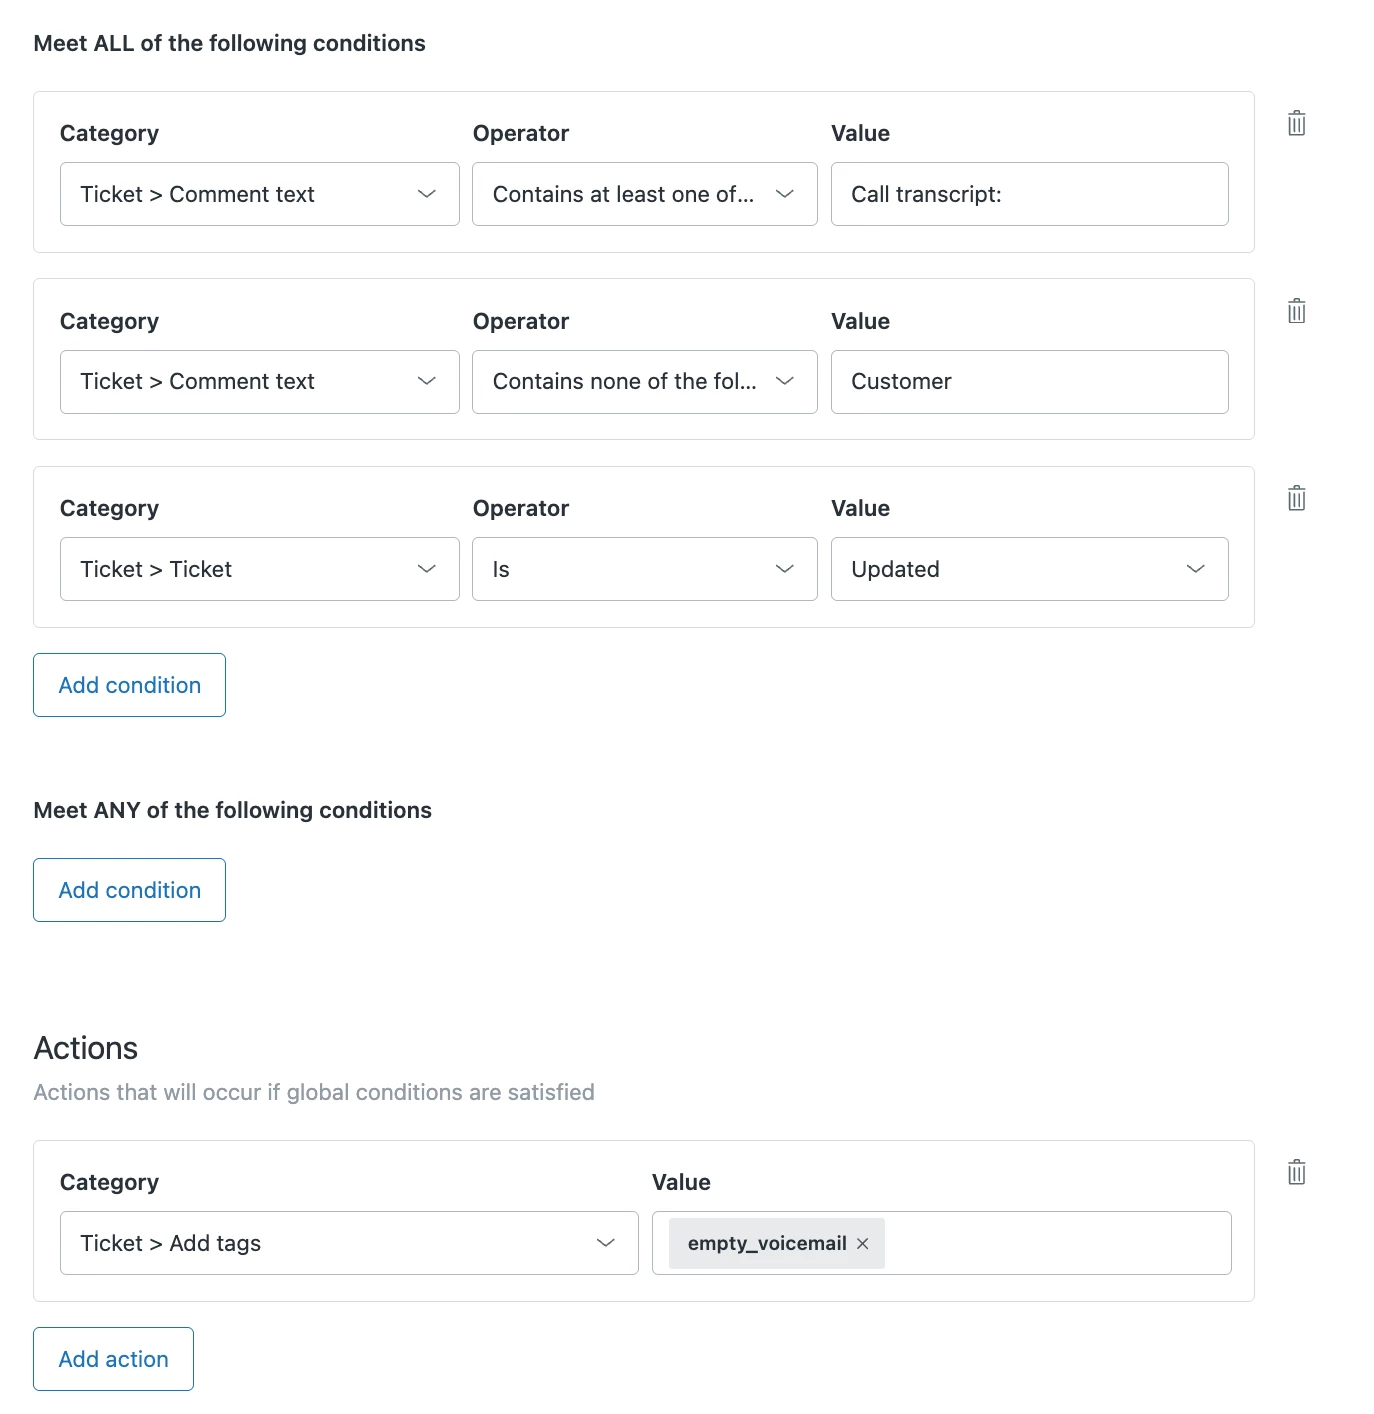Expand the 'Is' operator dropdown
Screen dimensions: 1374x1414
(644, 569)
